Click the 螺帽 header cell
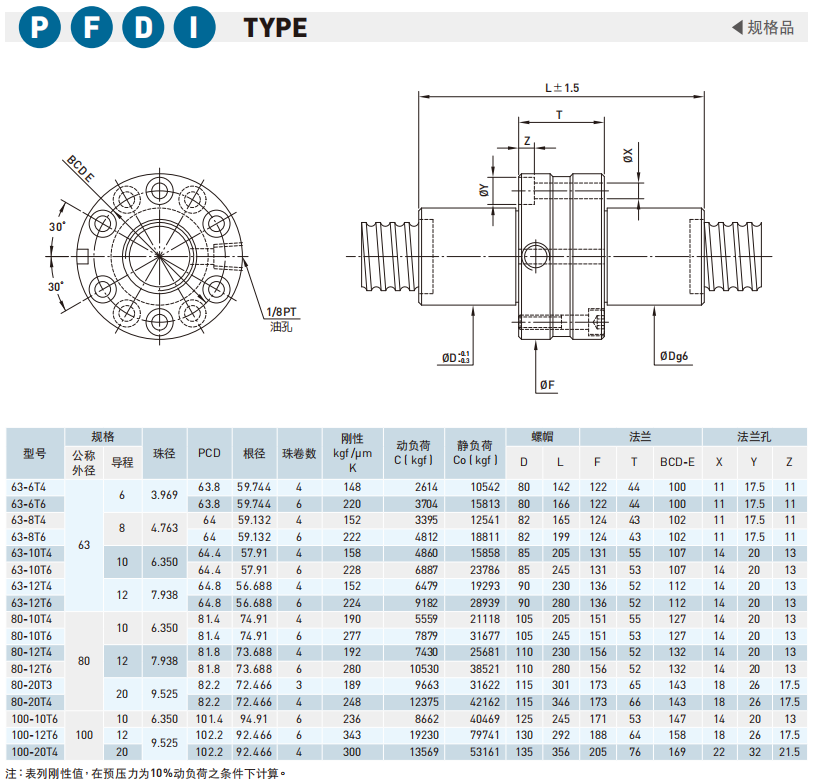The height and width of the screenshot is (783, 828). point(541,437)
